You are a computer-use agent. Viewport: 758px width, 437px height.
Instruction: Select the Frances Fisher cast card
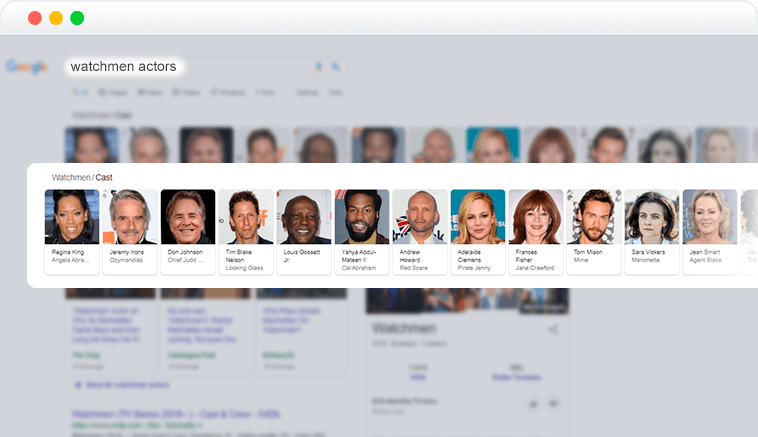[536, 232]
